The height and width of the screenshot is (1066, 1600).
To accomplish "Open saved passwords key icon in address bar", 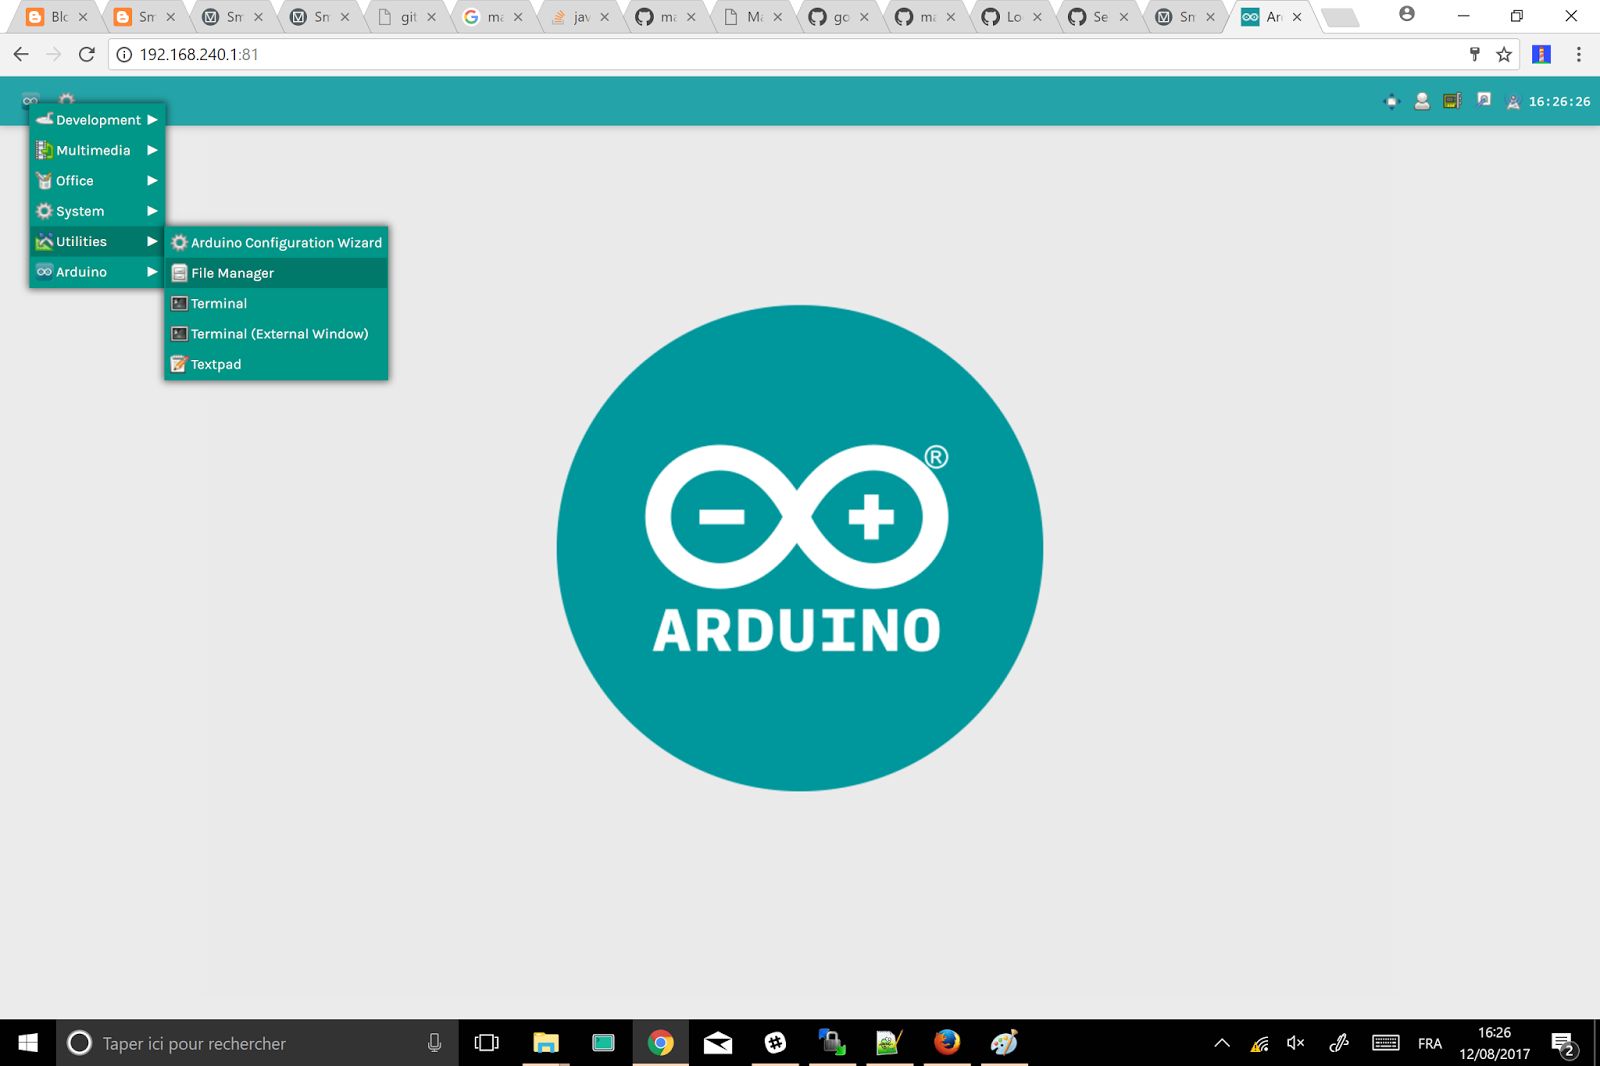I will point(1474,54).
